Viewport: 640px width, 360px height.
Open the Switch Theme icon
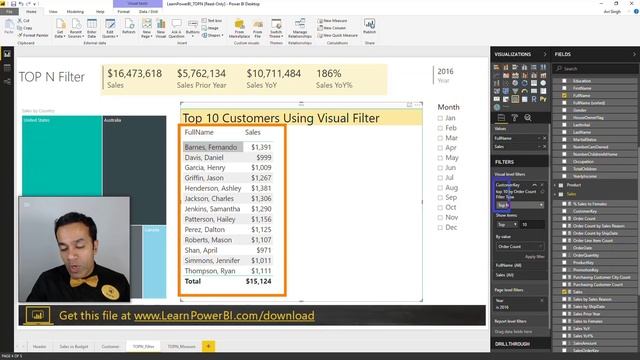[276, 28]
